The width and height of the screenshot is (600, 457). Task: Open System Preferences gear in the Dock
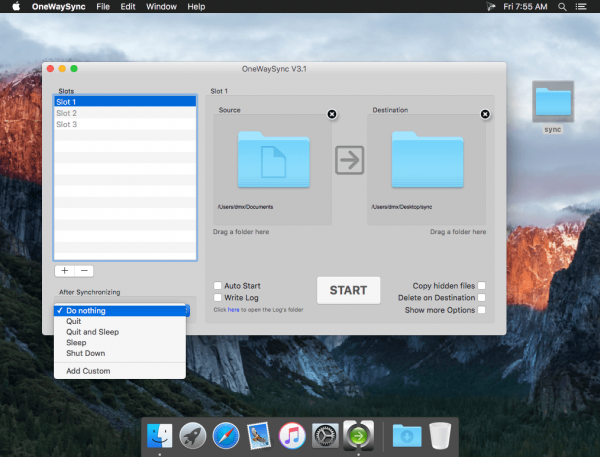pos(325,436)
